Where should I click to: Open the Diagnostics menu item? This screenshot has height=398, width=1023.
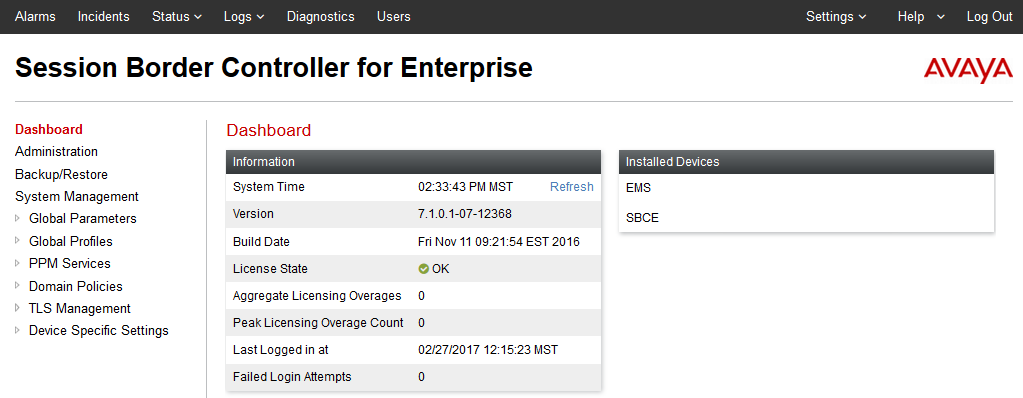tap(320, 17)
